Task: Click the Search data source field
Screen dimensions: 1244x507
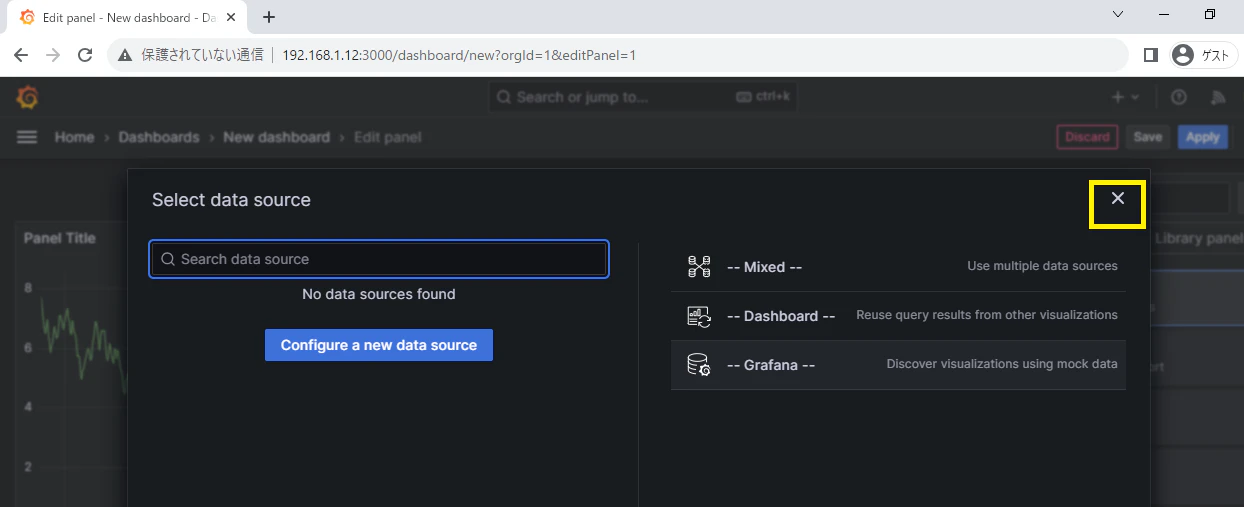Action: pos(379,259)
